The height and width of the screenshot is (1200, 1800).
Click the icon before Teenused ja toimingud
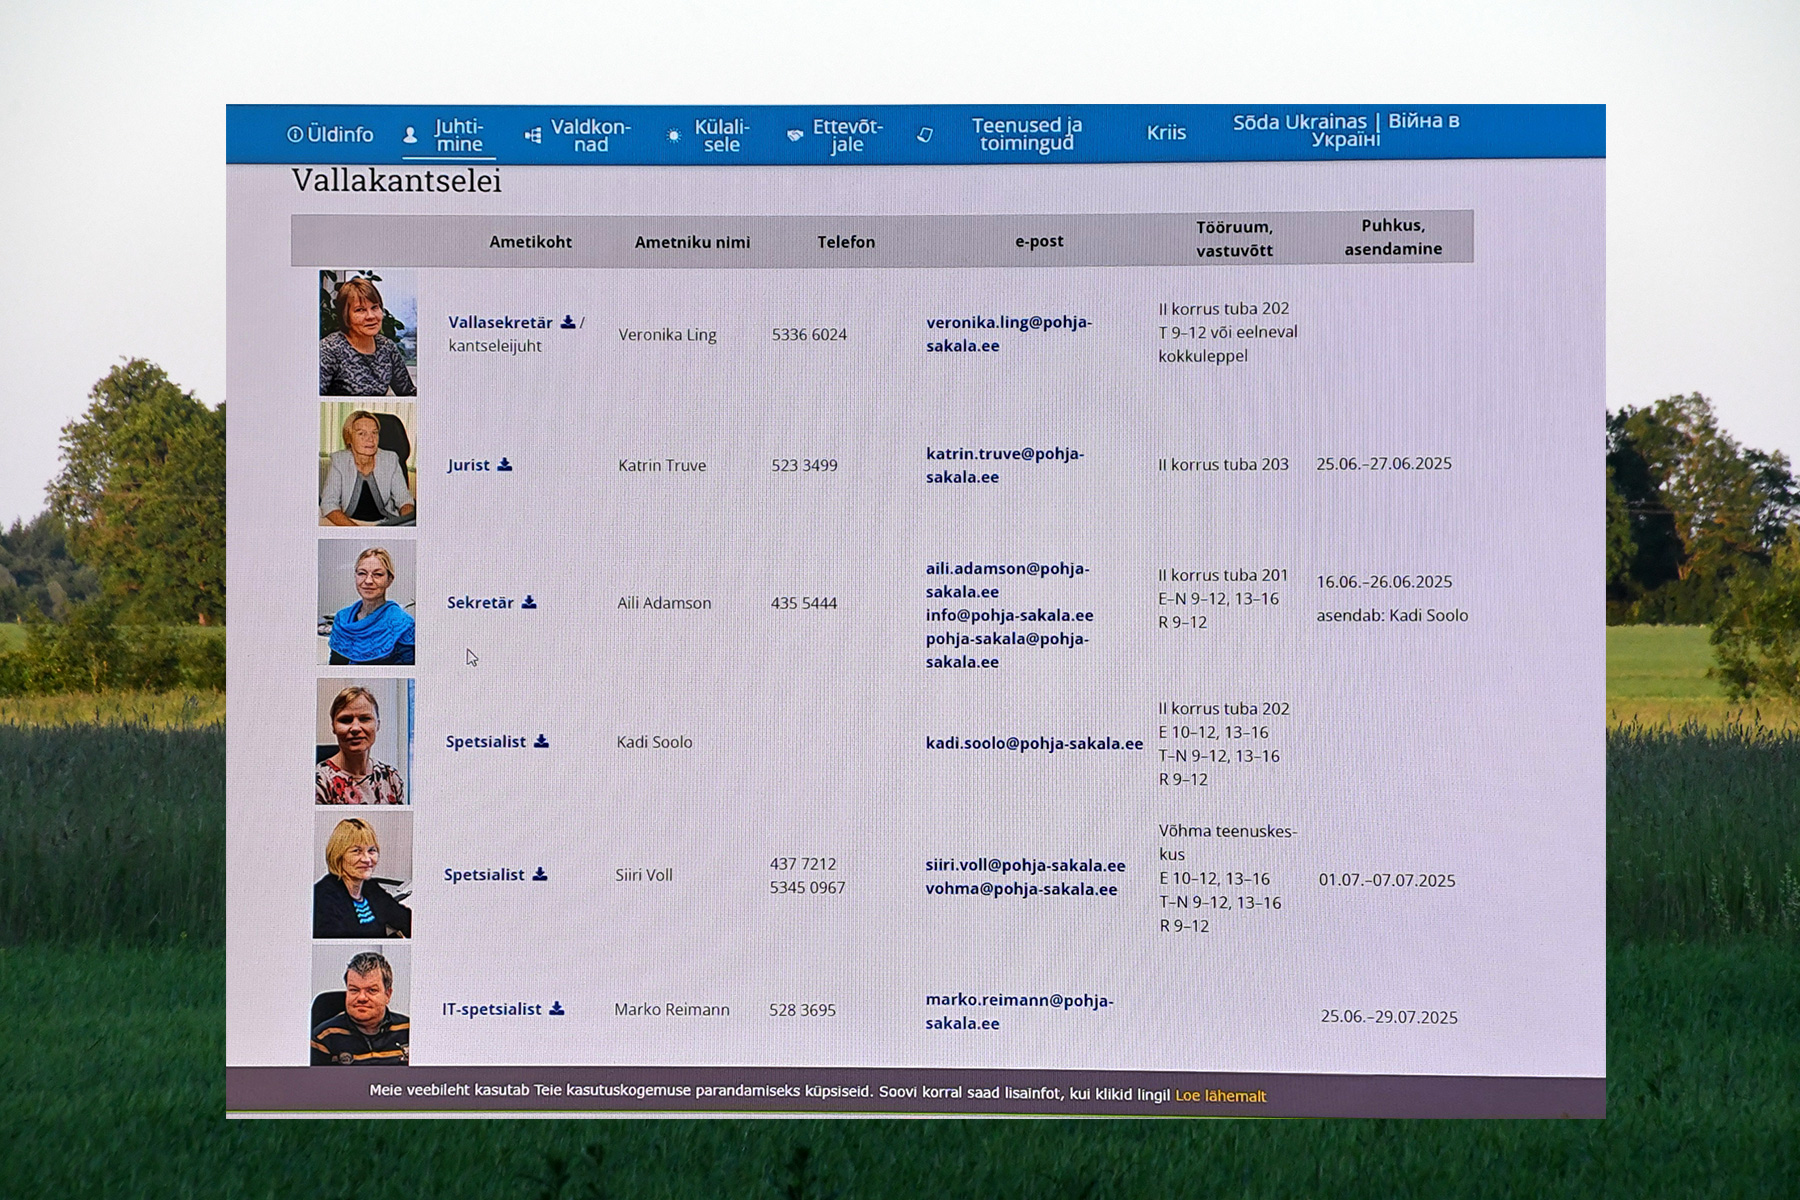point(925,134)
